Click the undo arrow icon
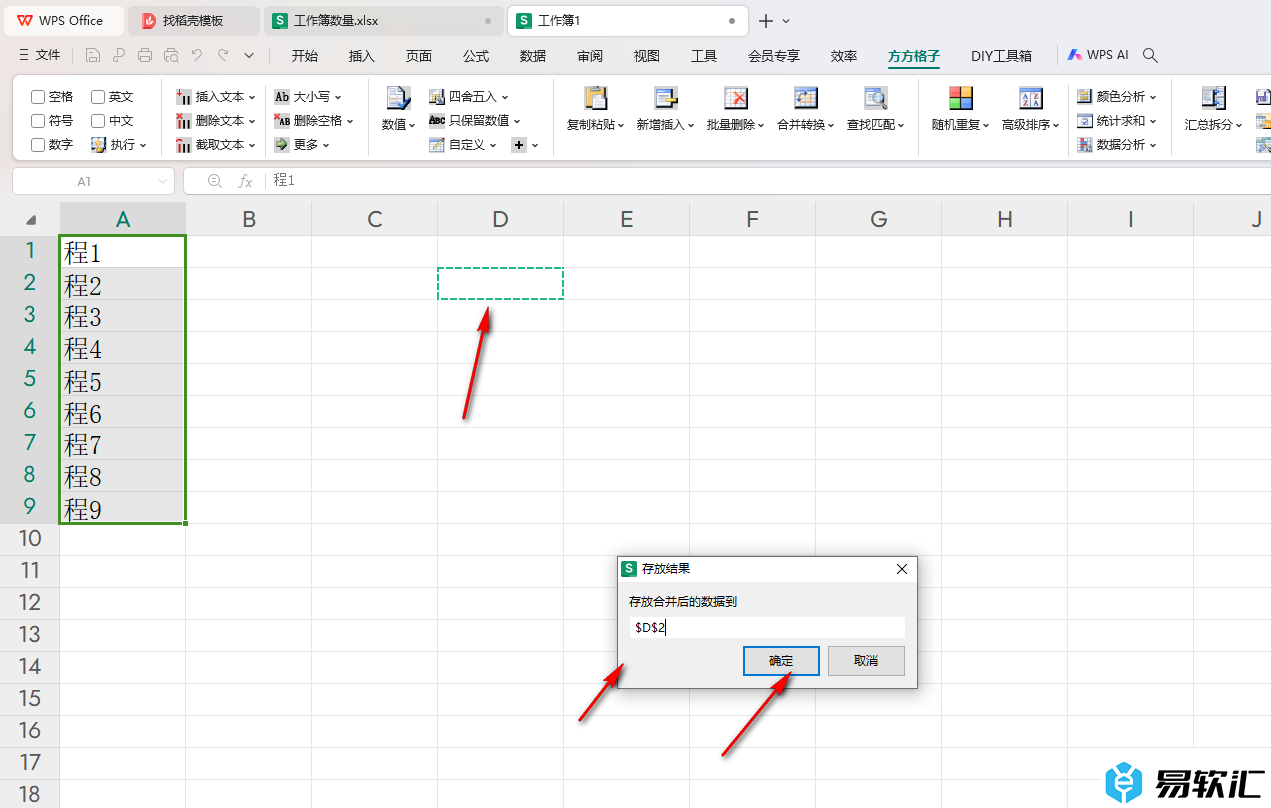The height and width of the screenshot is (808, 1271). coord(197,56)
